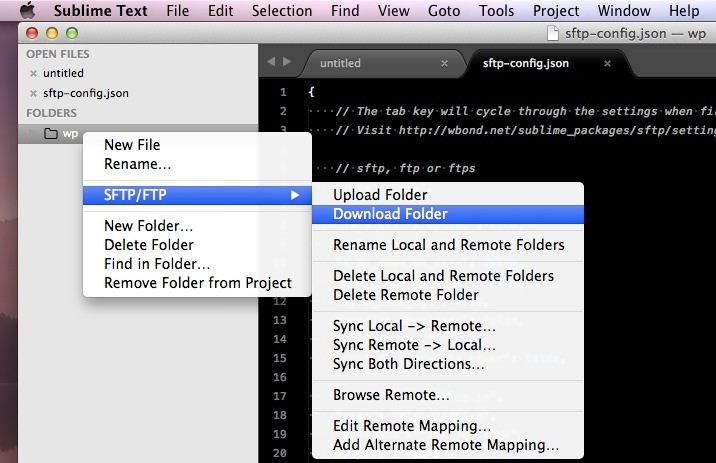Click the comment '// sftp, ftp or ftps'

[405, 168]
